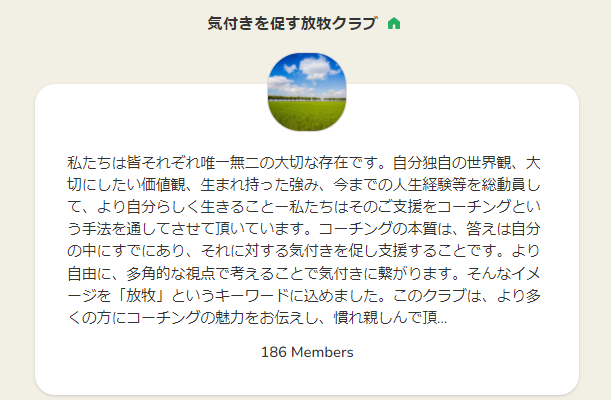Click the description's first line starting 私たちは皆それぞれ
The image size is (611, 400).
(x=305, y=163)
